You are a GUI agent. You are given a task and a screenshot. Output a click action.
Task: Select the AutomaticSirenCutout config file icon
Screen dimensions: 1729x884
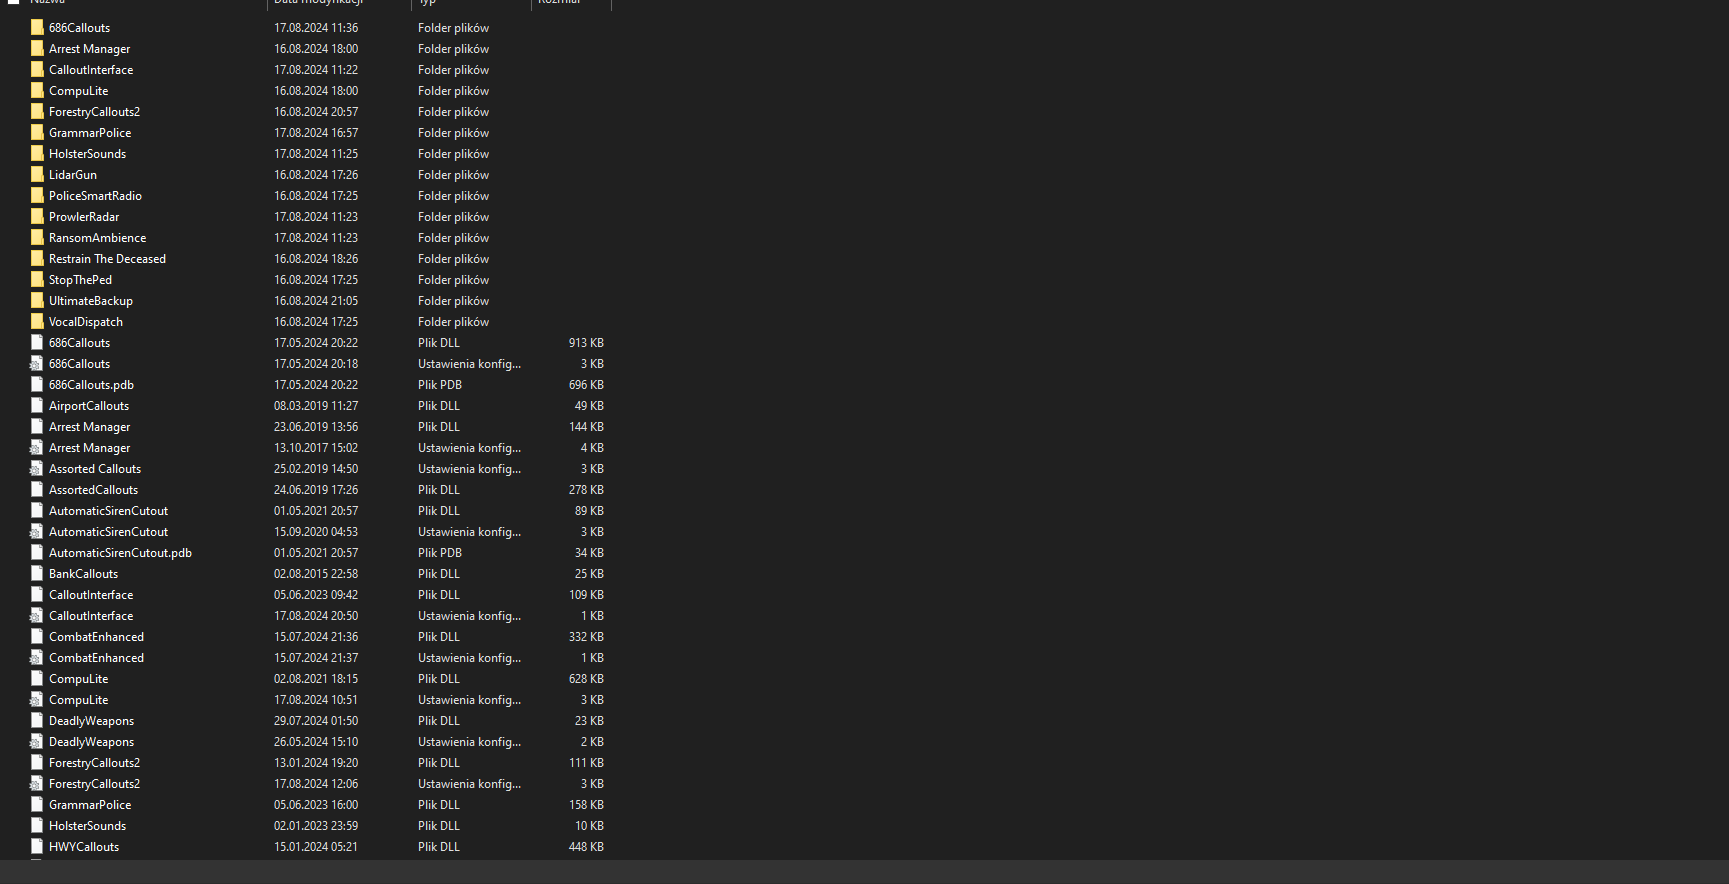click(37, 532)
